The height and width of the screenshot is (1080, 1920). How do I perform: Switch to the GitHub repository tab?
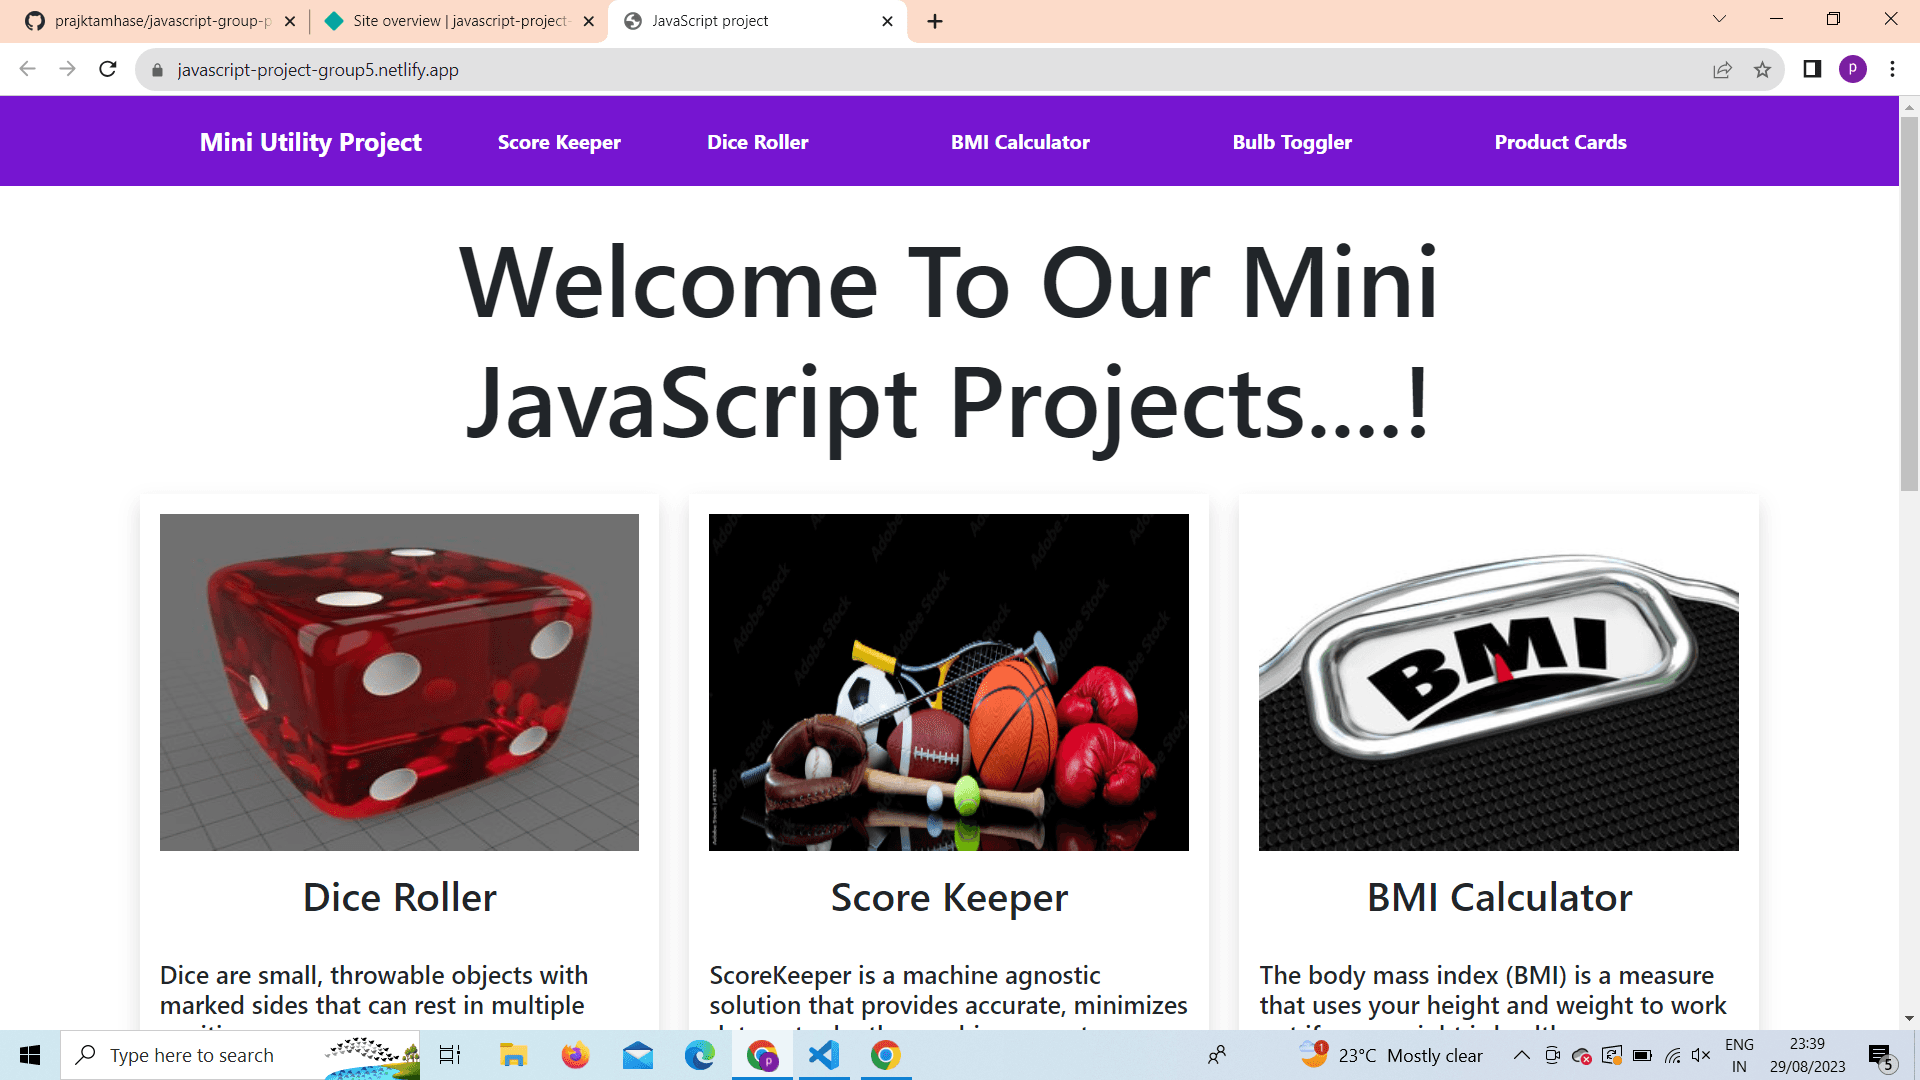(160, 21)
